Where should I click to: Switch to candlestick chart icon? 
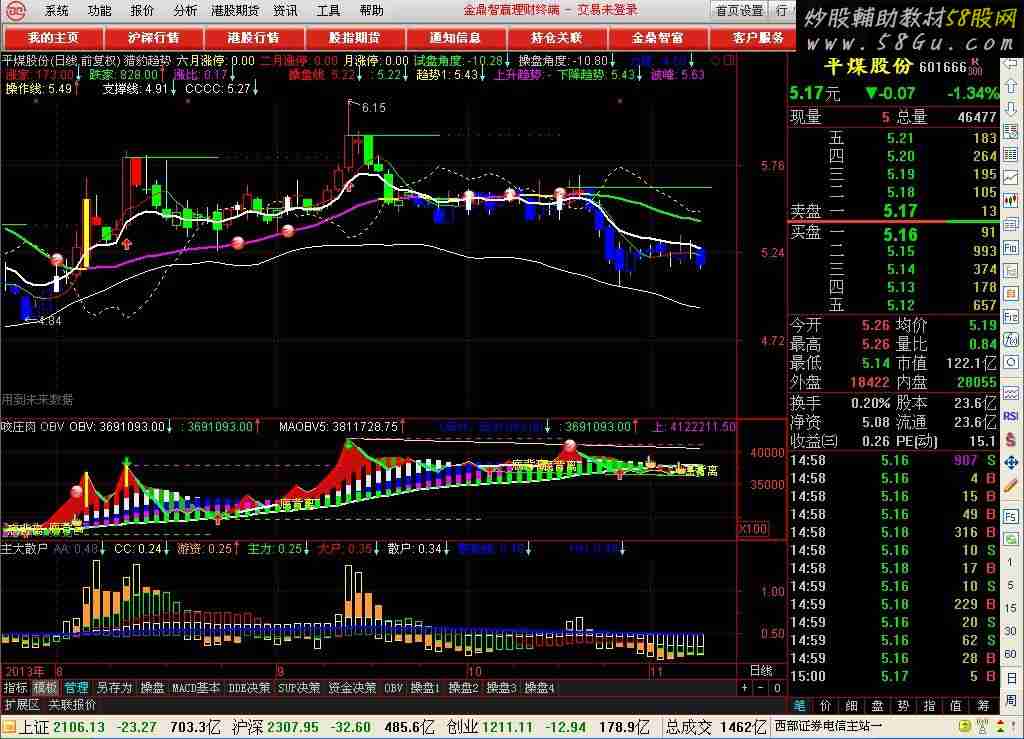(1011, 200)
